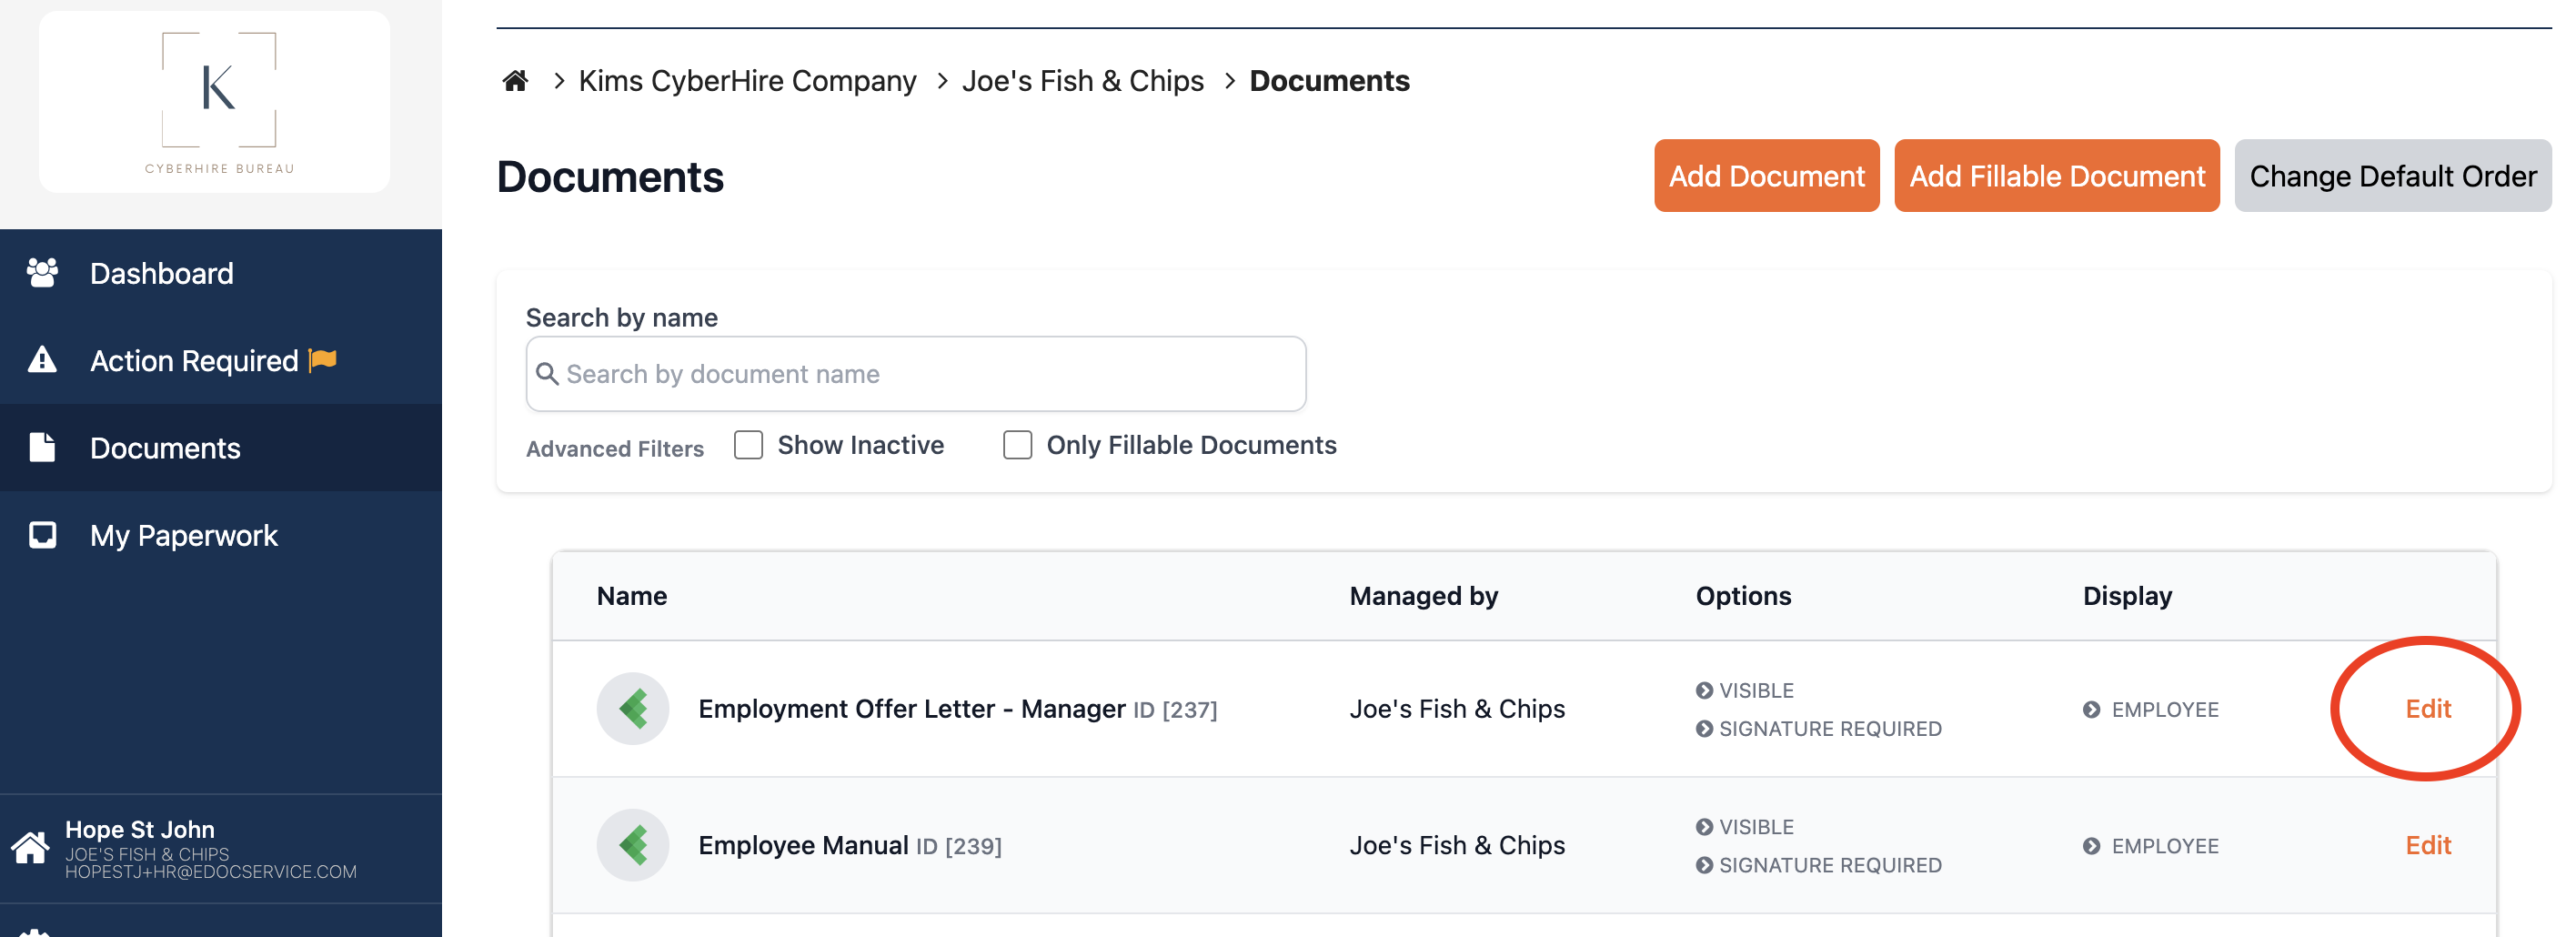This screenshot has width=2576, height=937.
Task: Click the Display column header
Action: point(2127,596)
